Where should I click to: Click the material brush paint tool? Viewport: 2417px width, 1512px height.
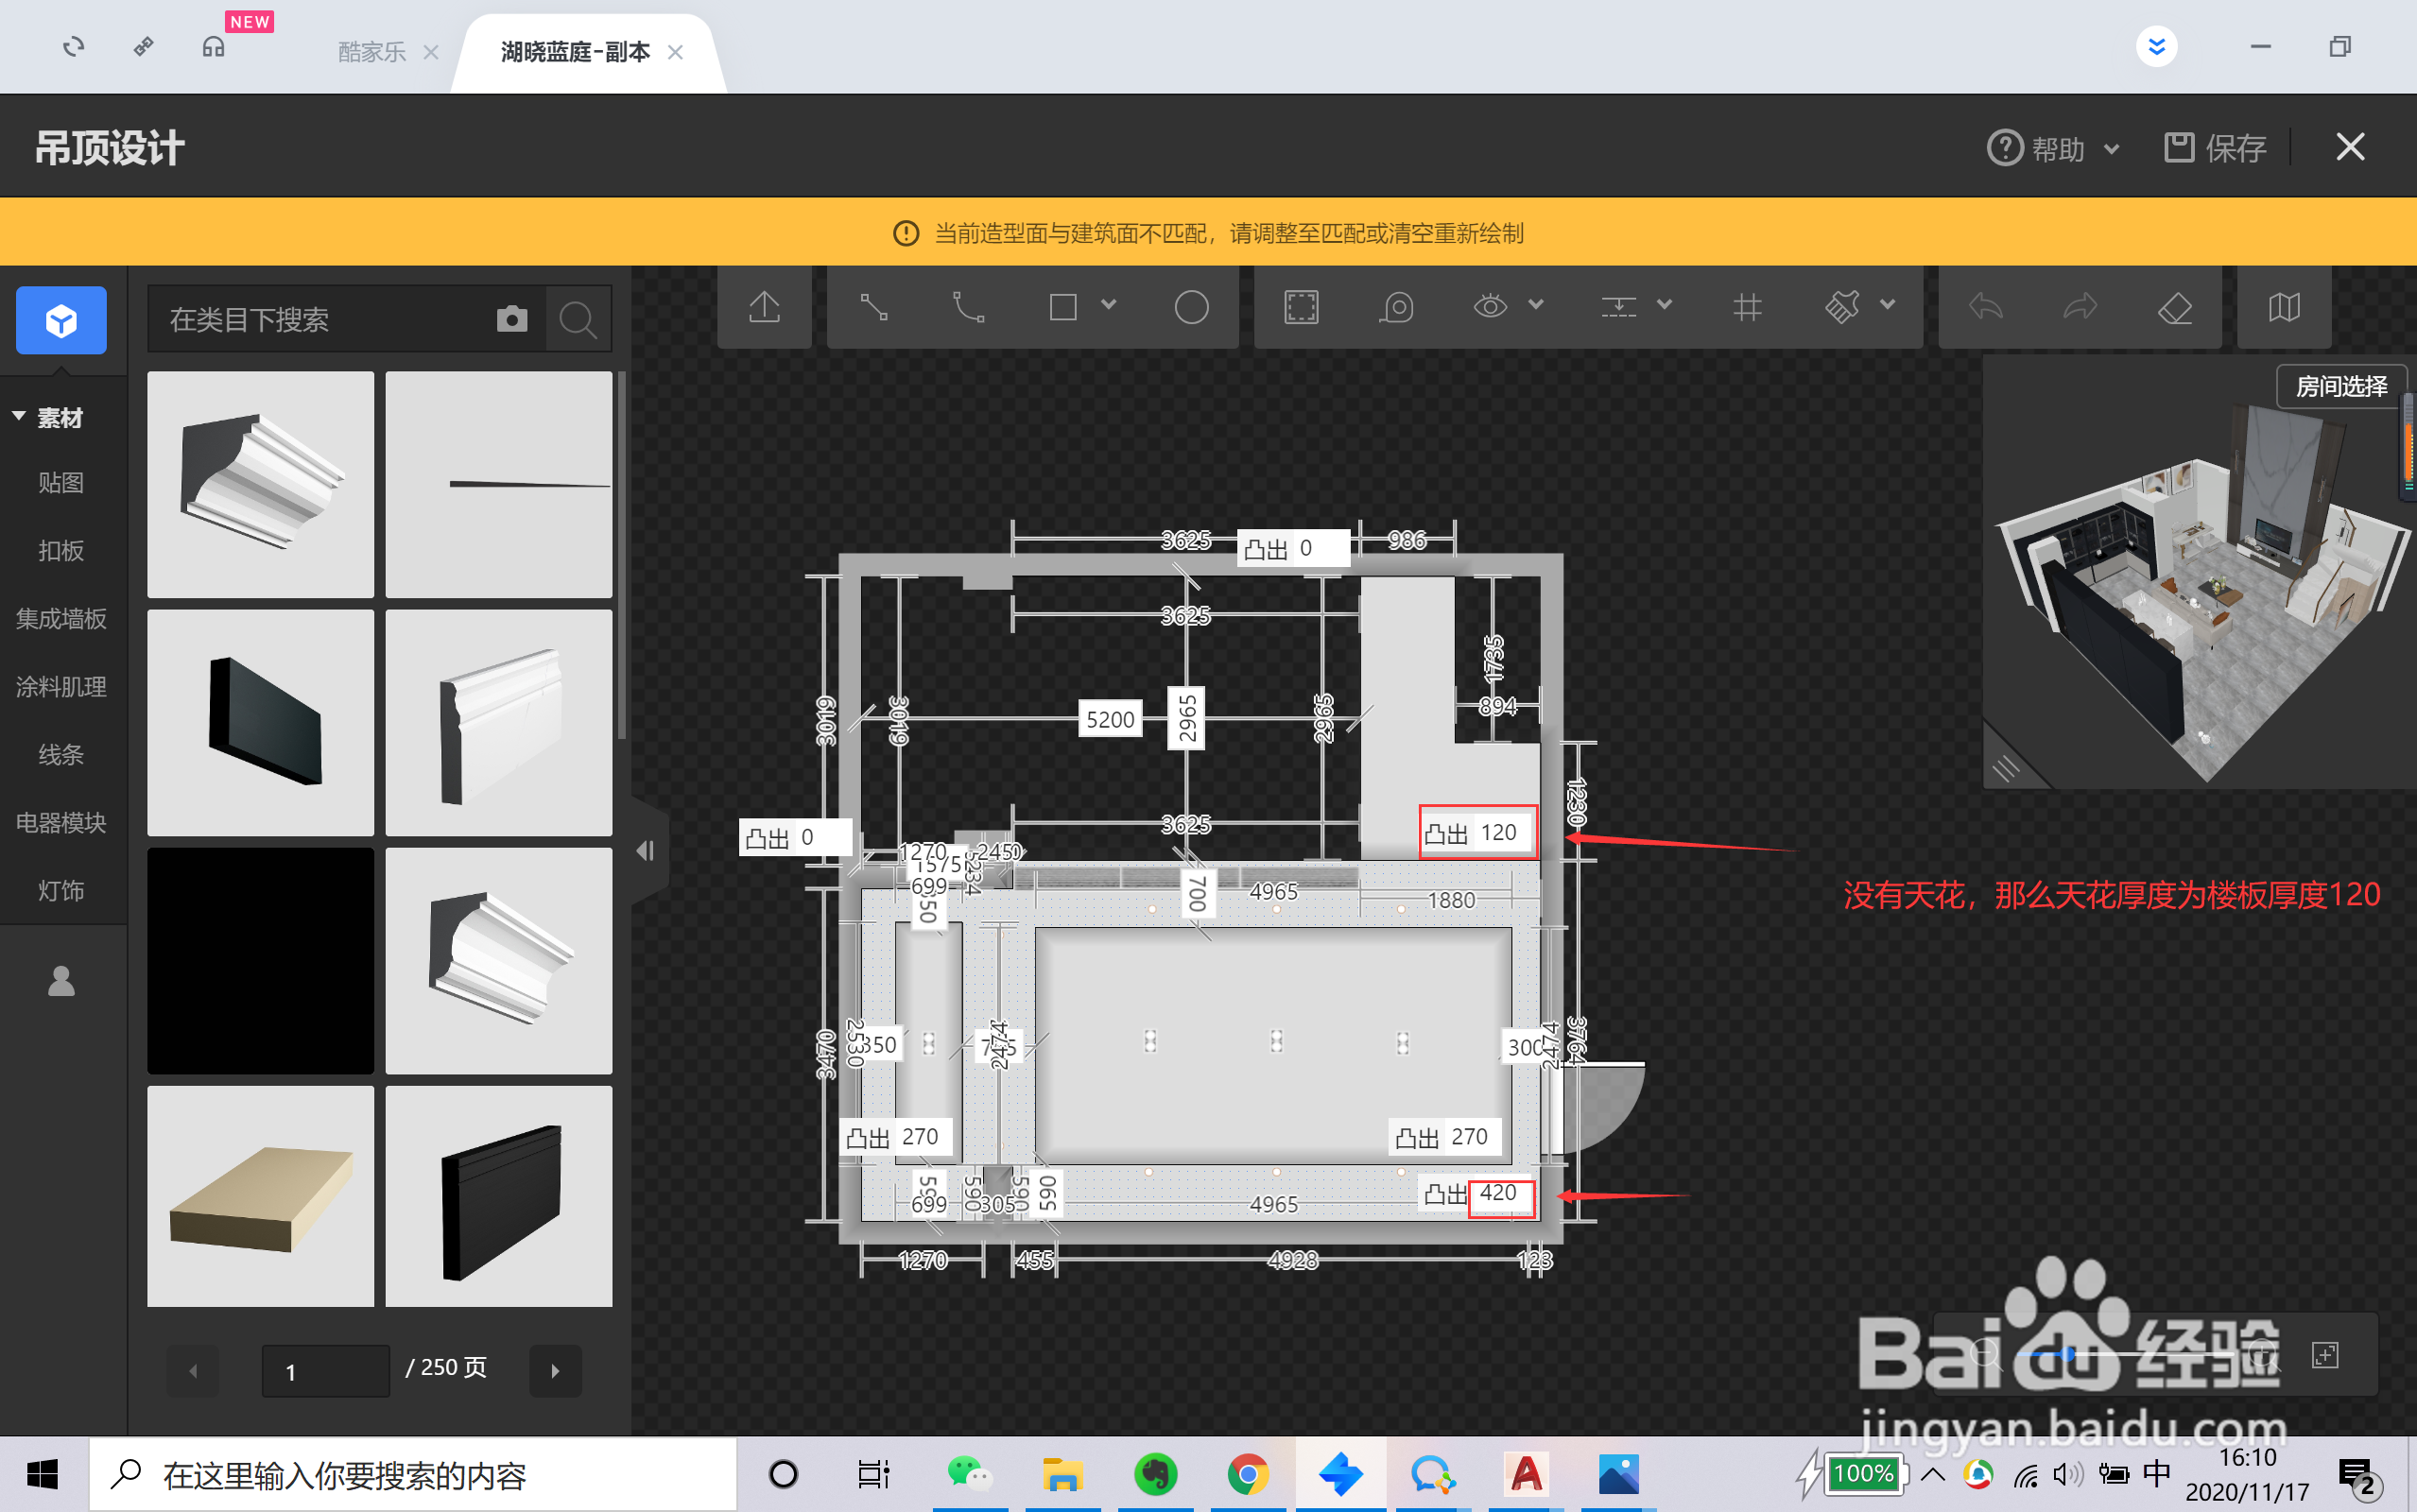[1841, 307]
